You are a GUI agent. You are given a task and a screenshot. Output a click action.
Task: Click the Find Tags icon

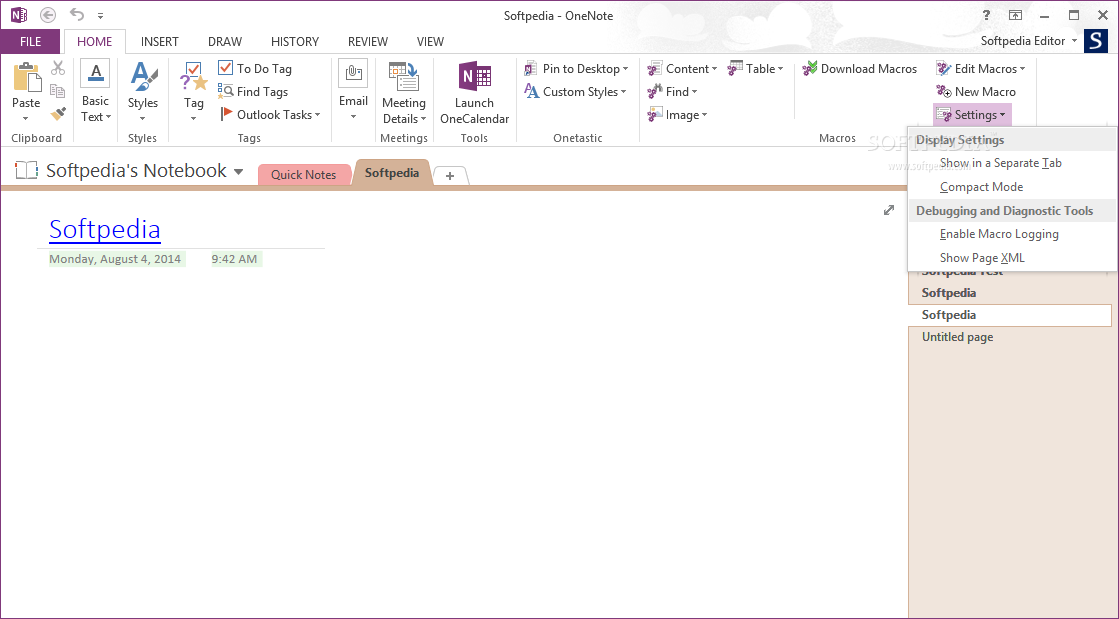click(x=226, y=91)
